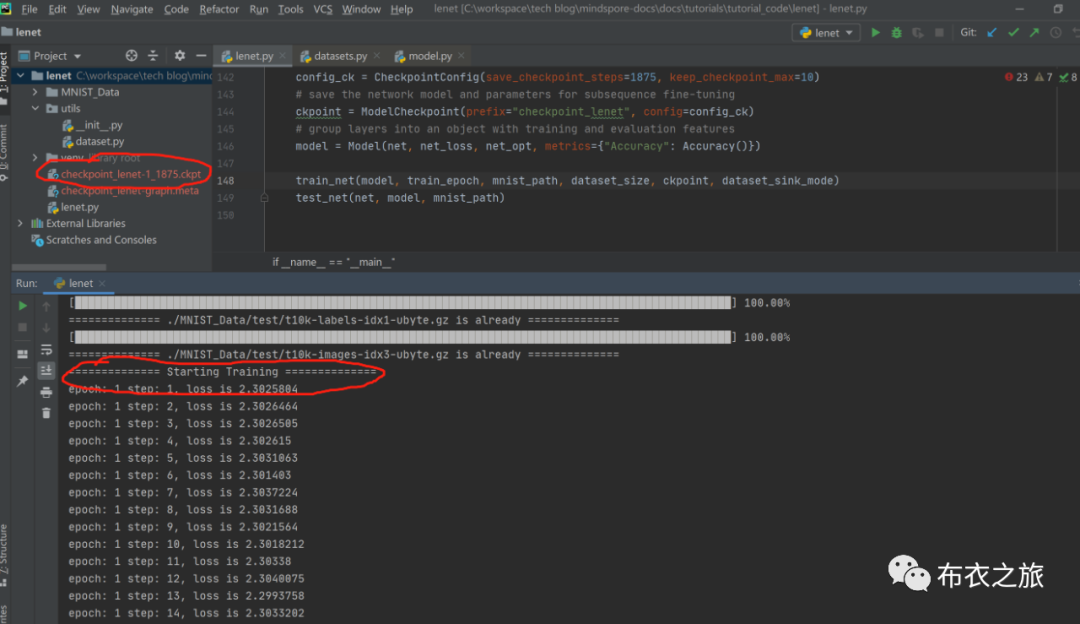The image size is (1080, 624).
Task: Select checkpoint_lenet-1_1875.ckpt file
Action: tap(130, 174)
